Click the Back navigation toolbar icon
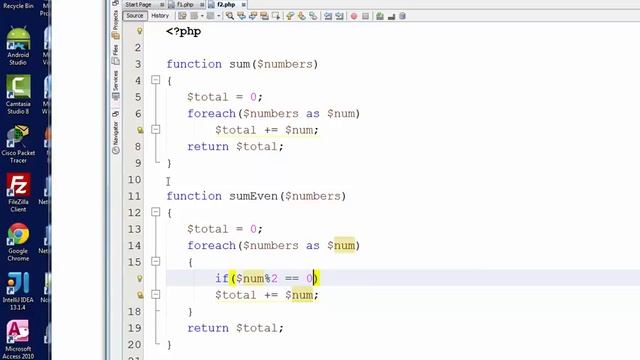The image size is (640, 360). (194, 16)
